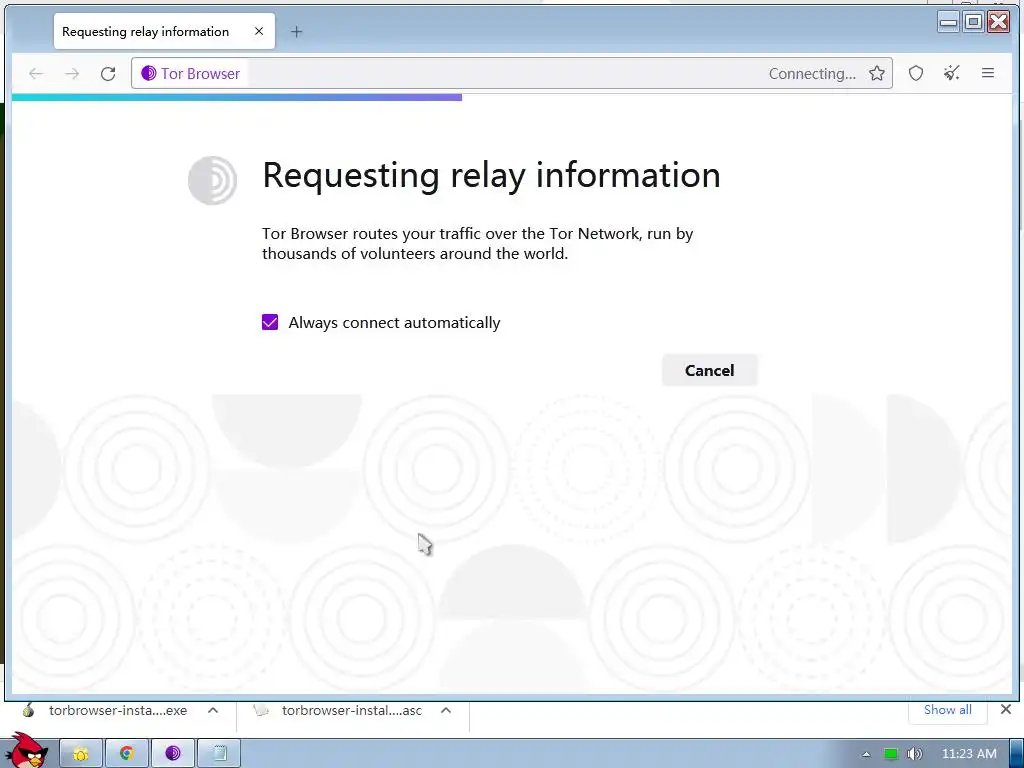Image resolution: width=1024 pixels, height=768 pixels.
Task: Show hidden system tray icons
Action: pos(866,754)
